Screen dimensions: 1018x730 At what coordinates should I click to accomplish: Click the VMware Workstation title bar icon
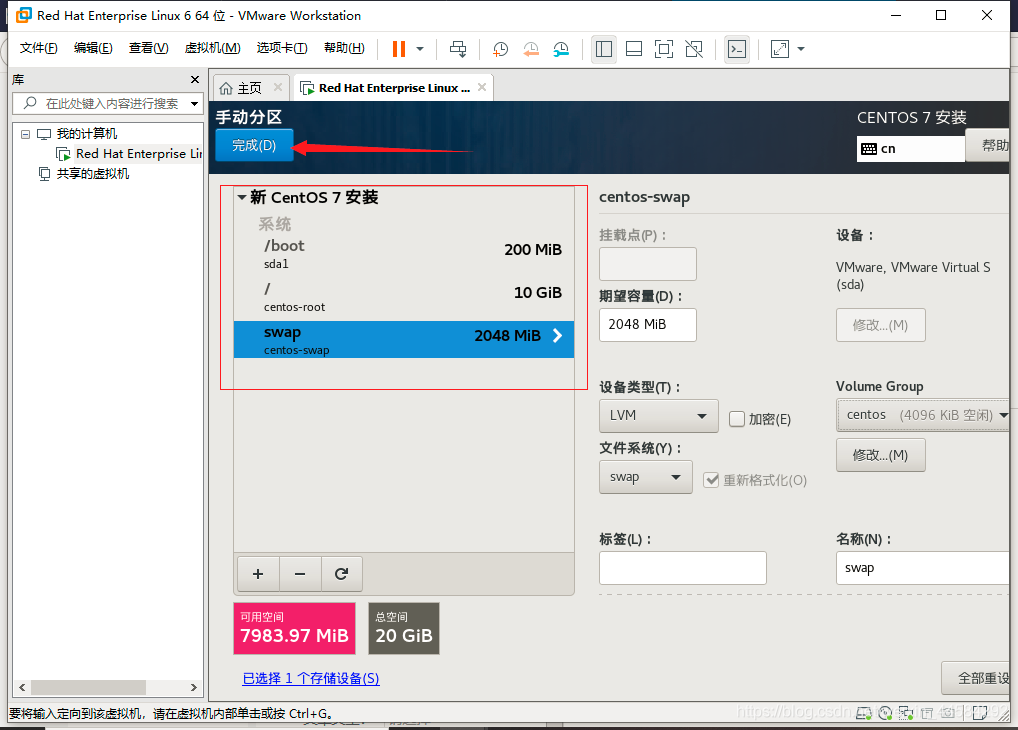point(23,15)
